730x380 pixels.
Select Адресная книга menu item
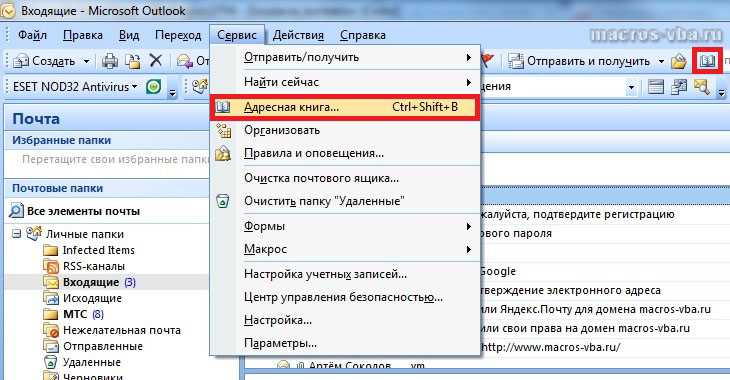345,107
